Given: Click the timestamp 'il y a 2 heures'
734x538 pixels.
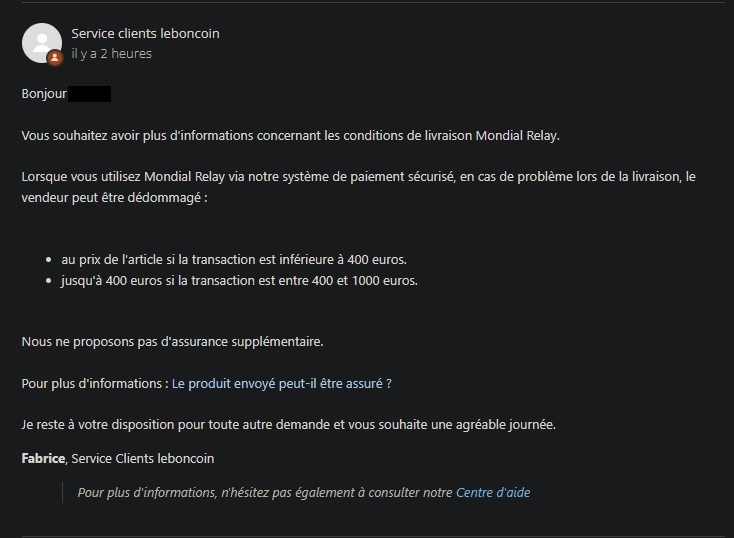Looking at the screenshot, I should (x=111, y=54).
